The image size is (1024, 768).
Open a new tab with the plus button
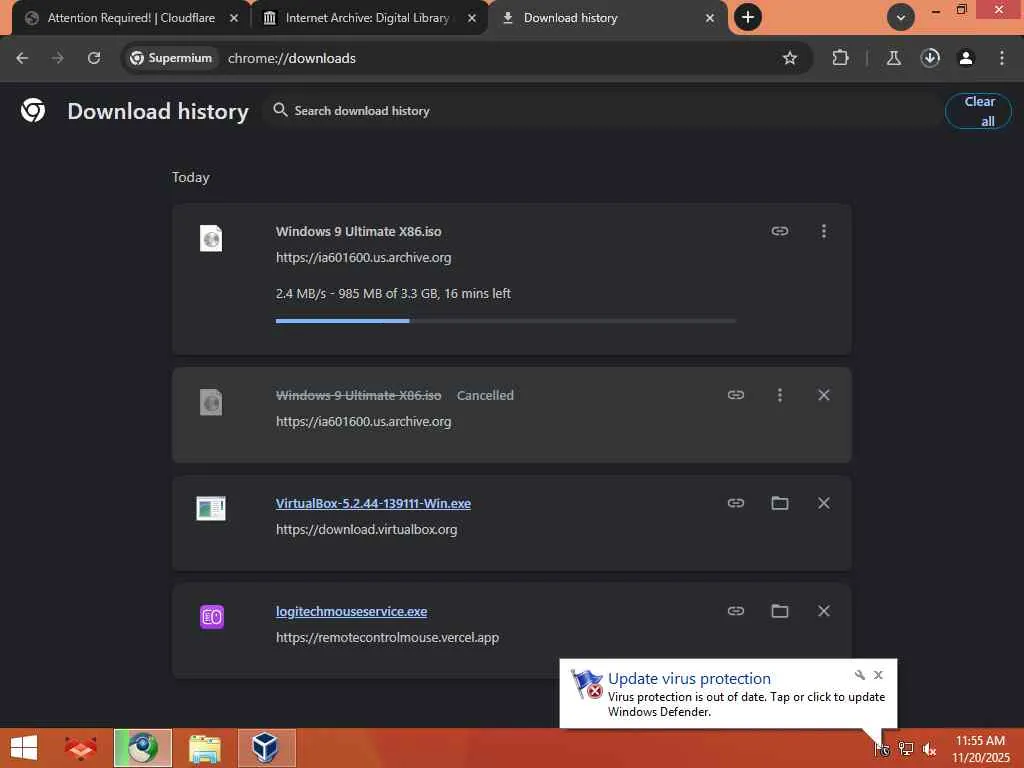[x=748, y=17]
